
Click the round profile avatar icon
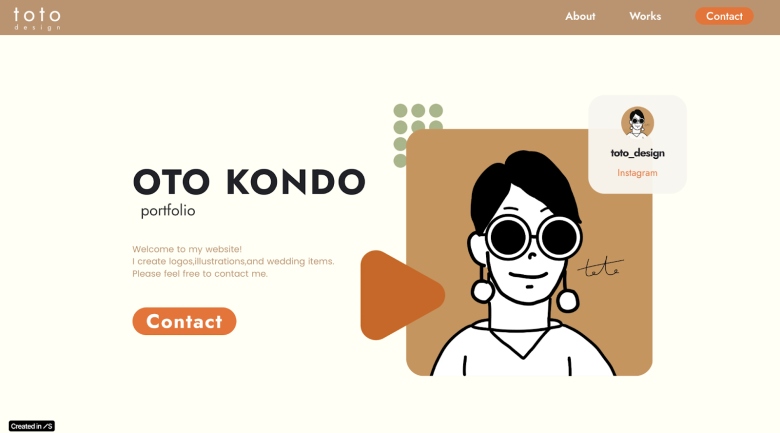point(637,122)
